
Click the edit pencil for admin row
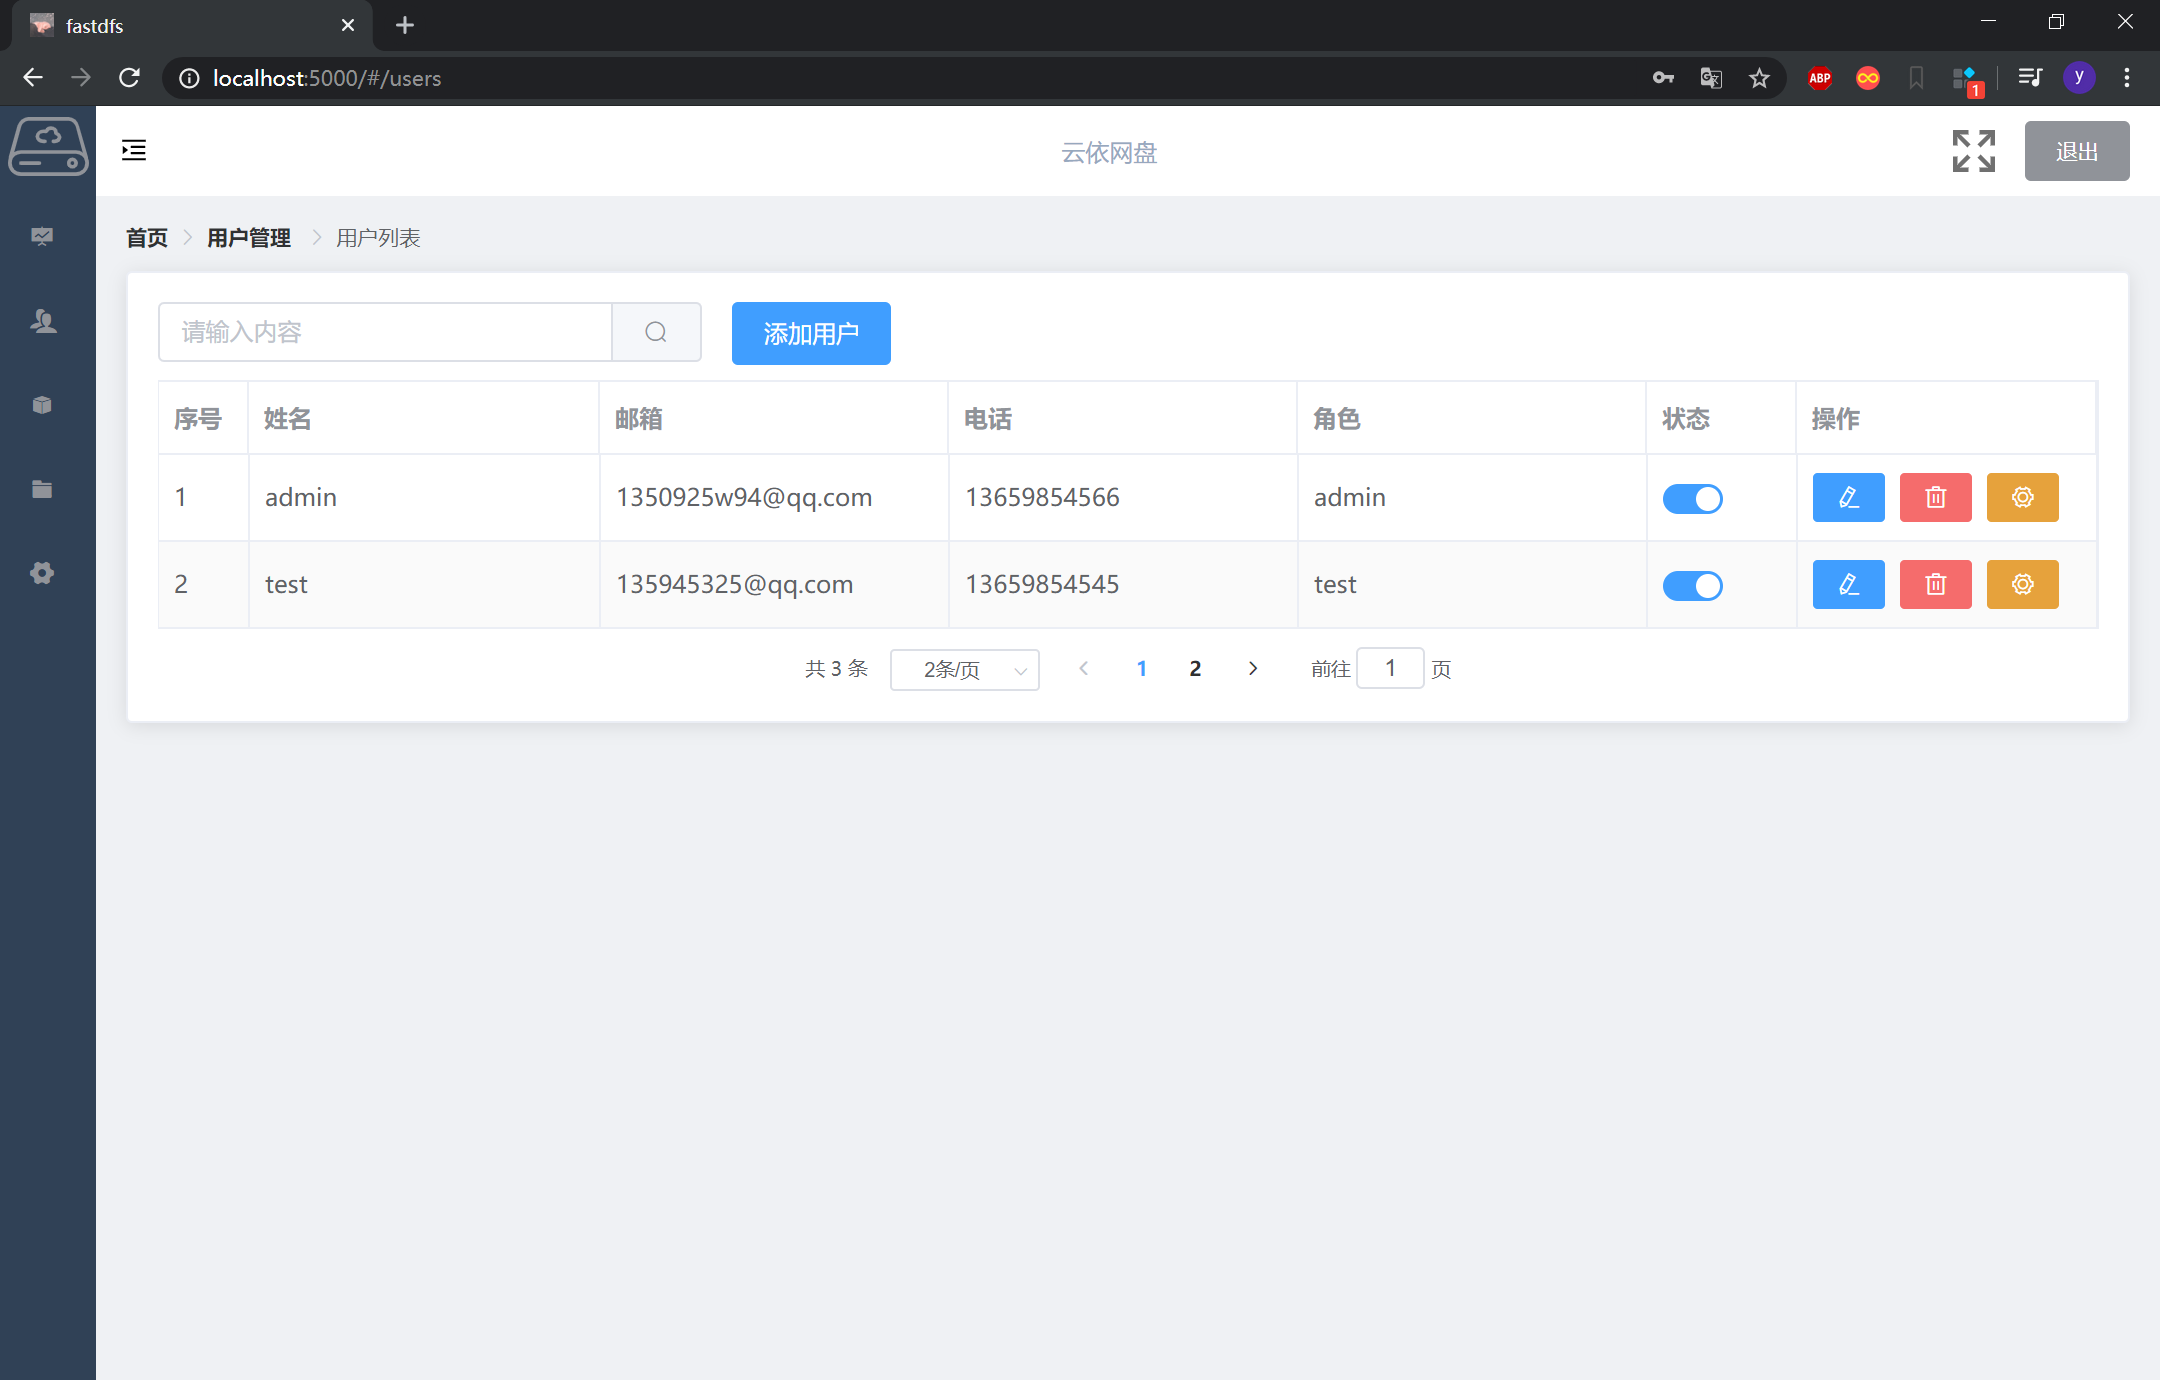click(x=1848, y=497)
